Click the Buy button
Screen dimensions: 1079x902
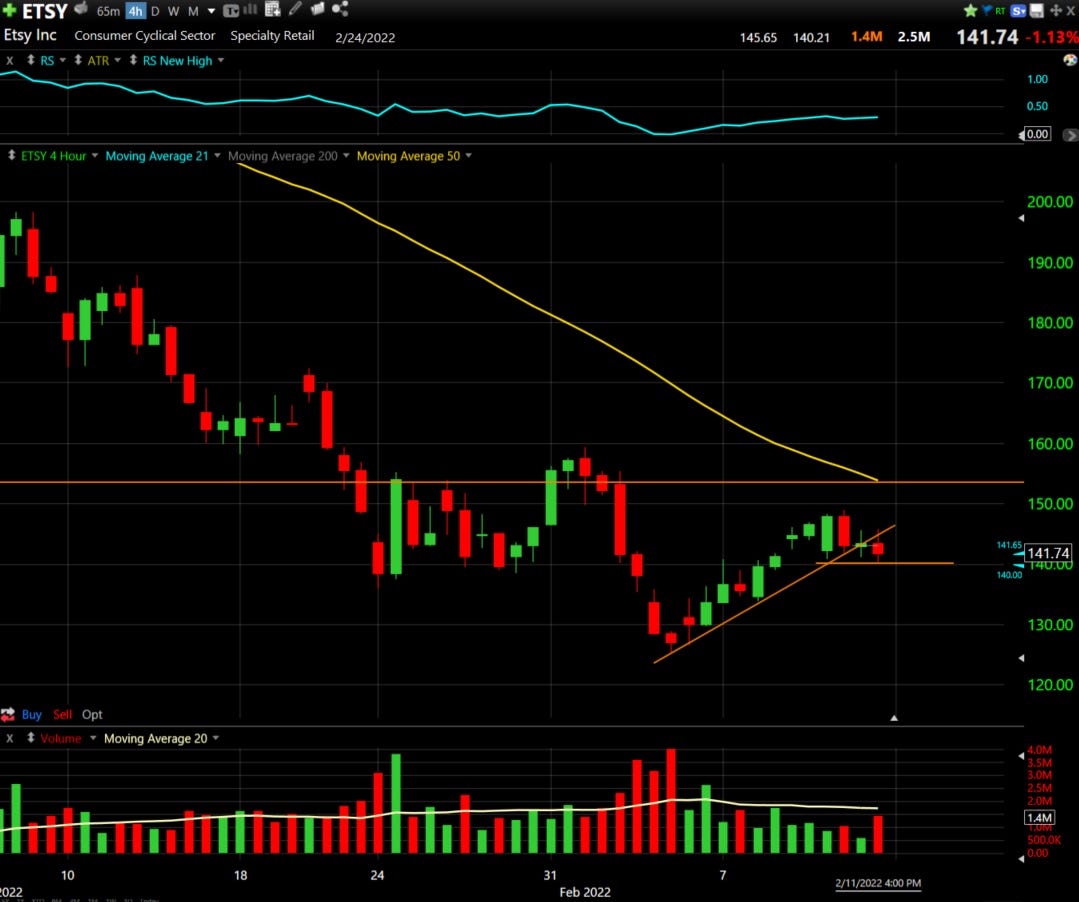(32, 714)
